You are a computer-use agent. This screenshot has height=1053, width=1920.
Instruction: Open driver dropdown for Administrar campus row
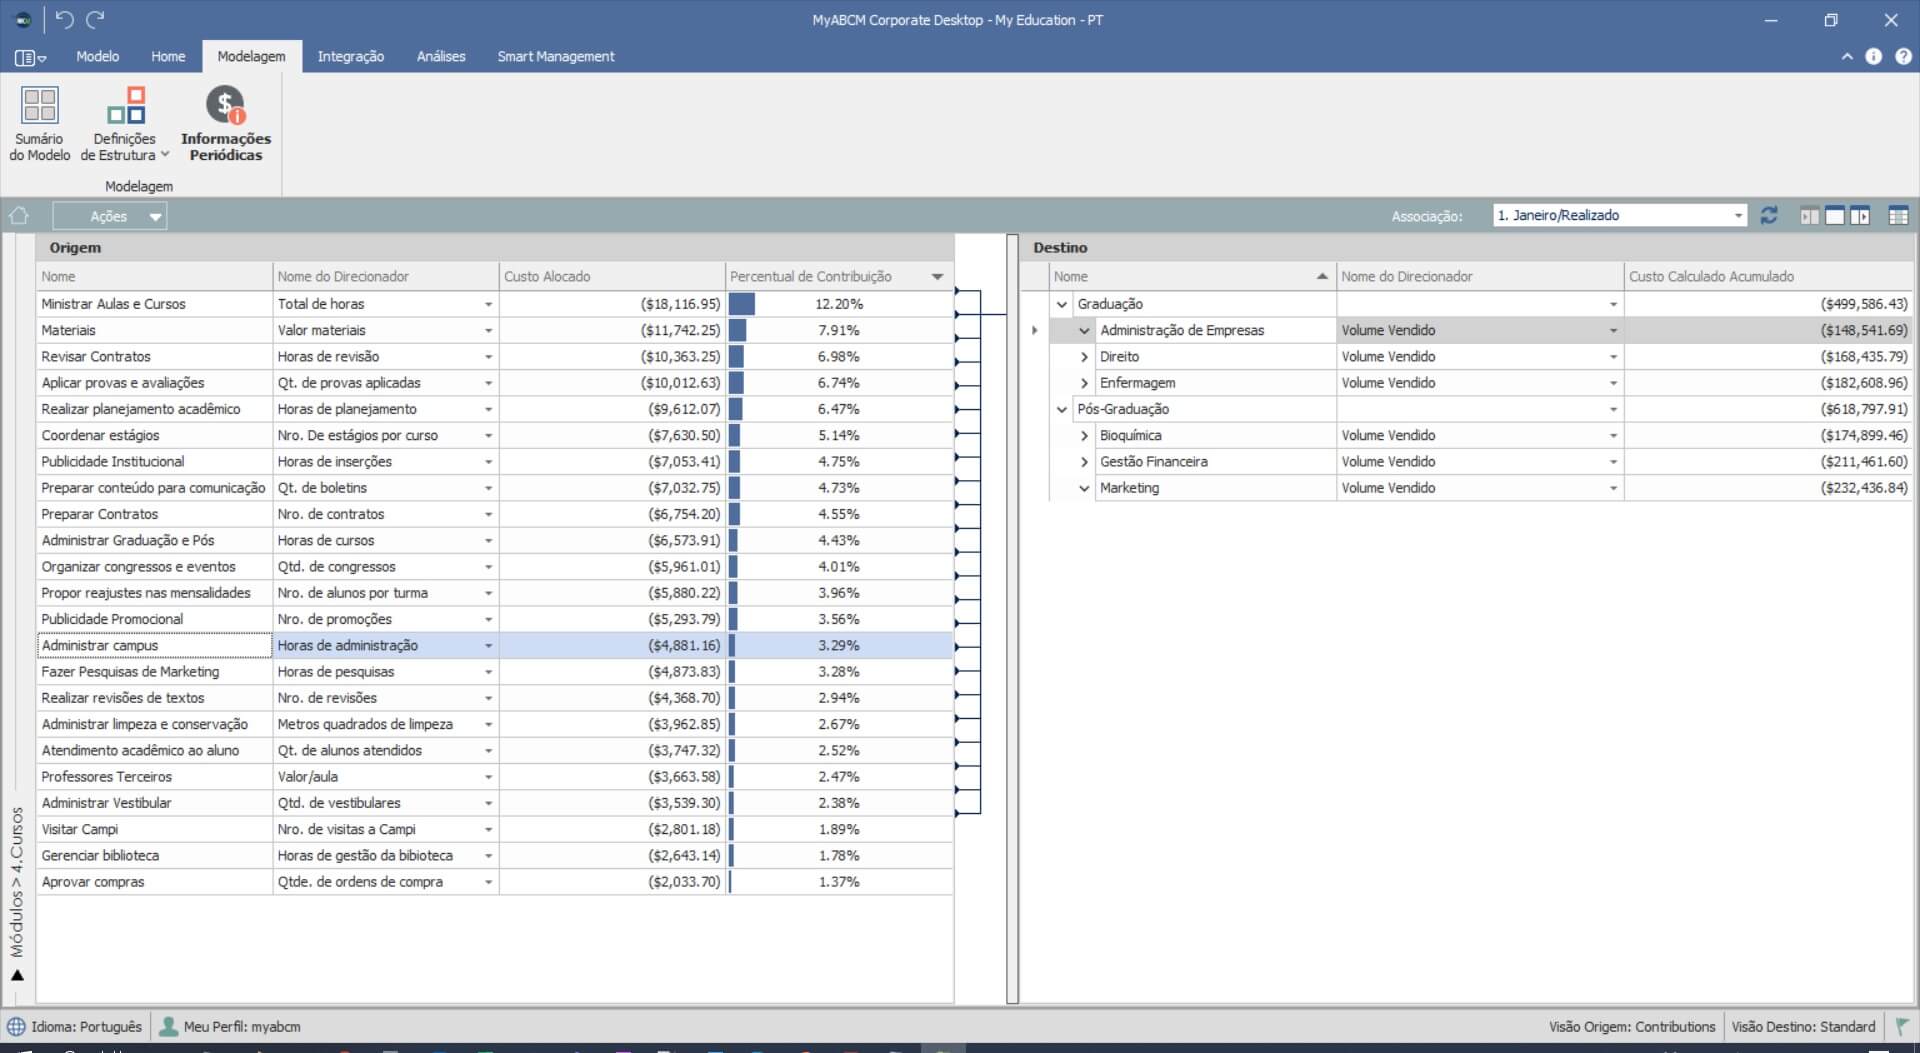pyautogui.click(x=488, y=646)
